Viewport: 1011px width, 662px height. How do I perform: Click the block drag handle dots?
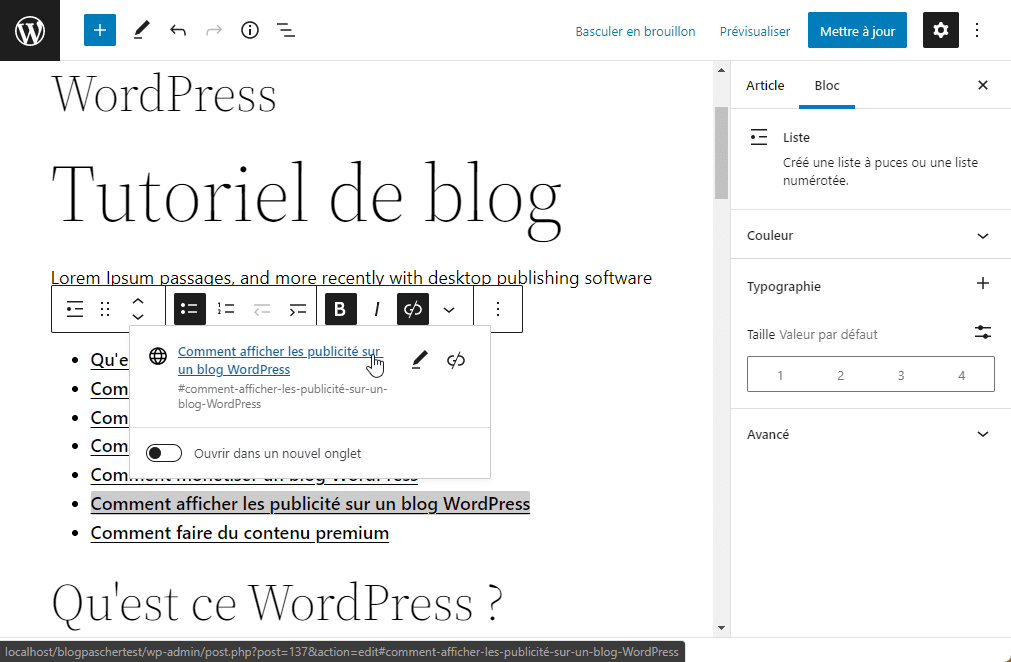pos(105,309)
